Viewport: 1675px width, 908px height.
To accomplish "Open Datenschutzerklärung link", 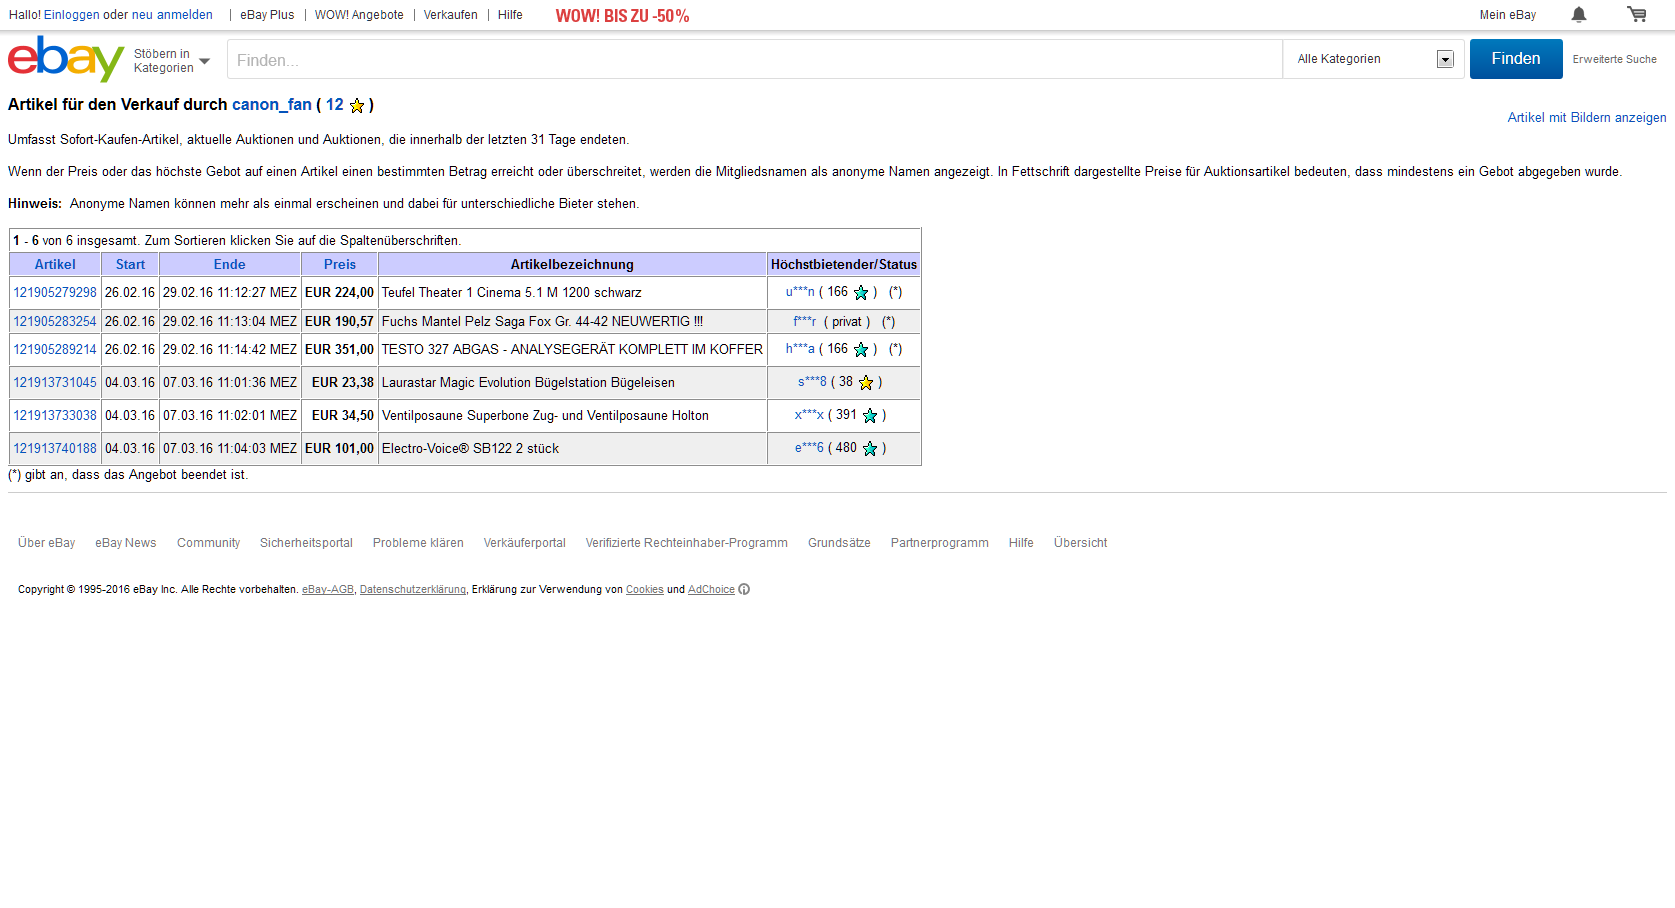I will click(x=412, y=590).
